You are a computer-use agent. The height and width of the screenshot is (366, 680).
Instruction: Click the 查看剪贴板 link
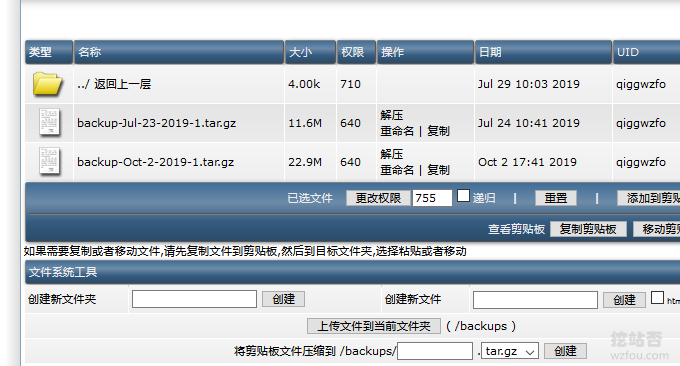coord(517,229)
